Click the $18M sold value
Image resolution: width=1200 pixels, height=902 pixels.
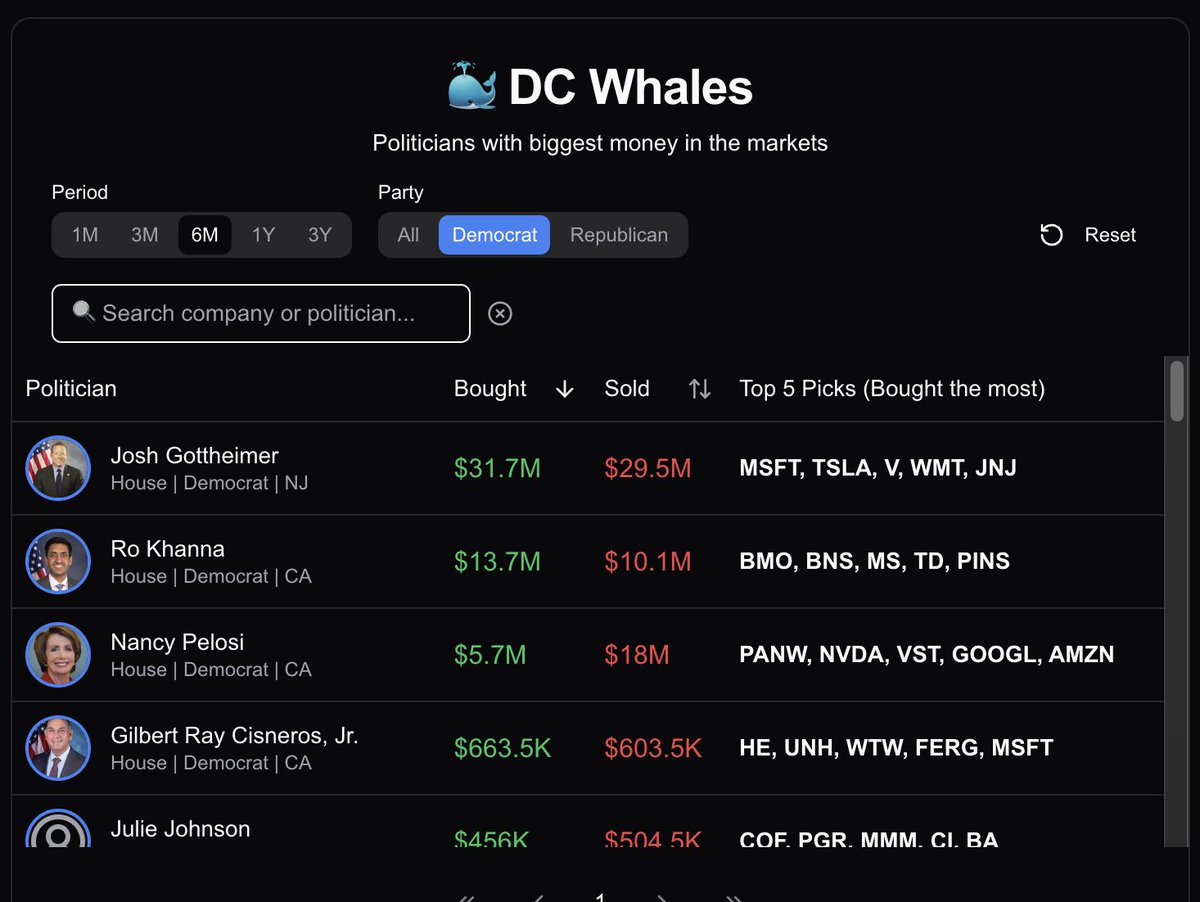pyautogui.click(x=637, y=655)
